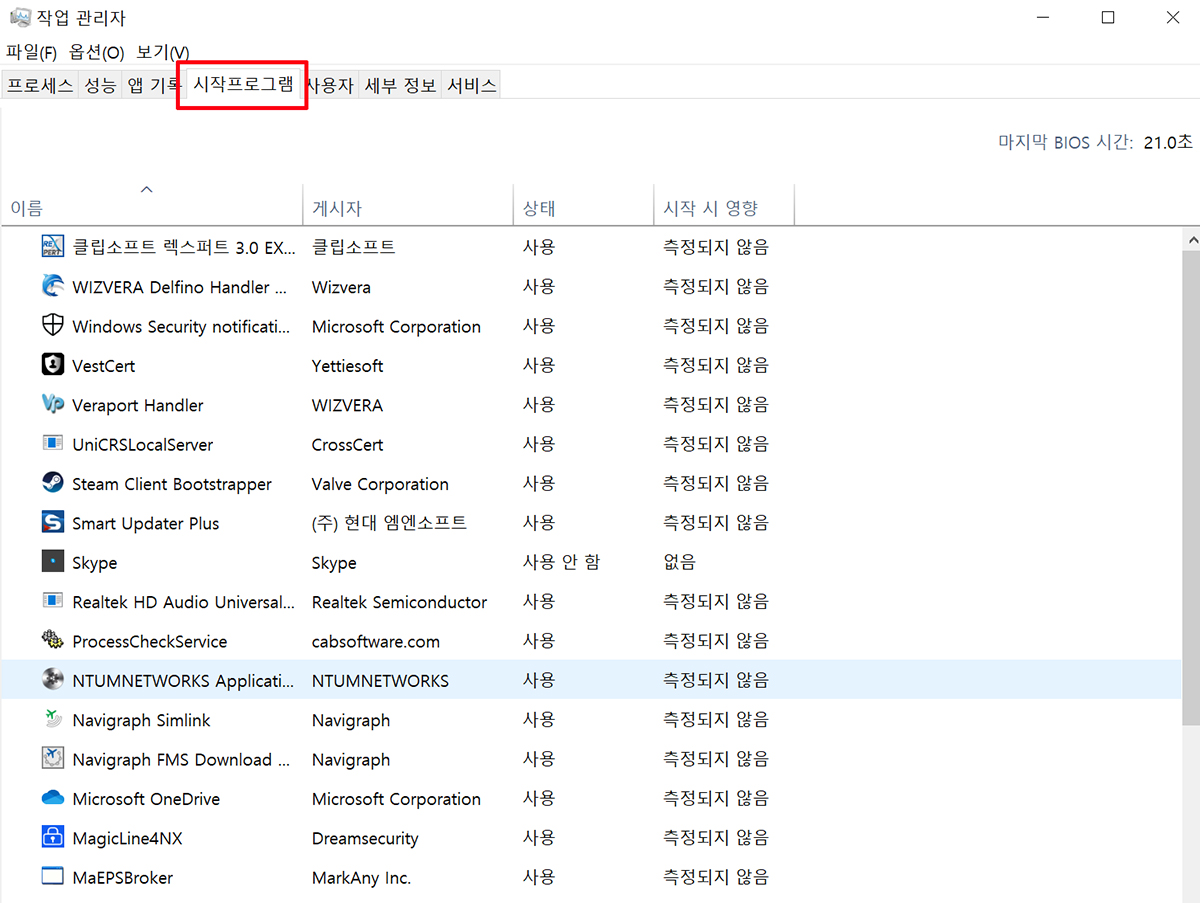Select the 시작프로그램 tab
Image resolution: width=1200 pixels, height=903 pixels.
point(243,84)
